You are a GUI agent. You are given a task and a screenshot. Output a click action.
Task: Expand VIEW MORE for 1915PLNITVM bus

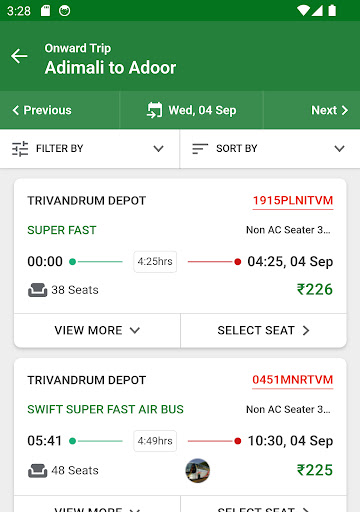(97, 330)
